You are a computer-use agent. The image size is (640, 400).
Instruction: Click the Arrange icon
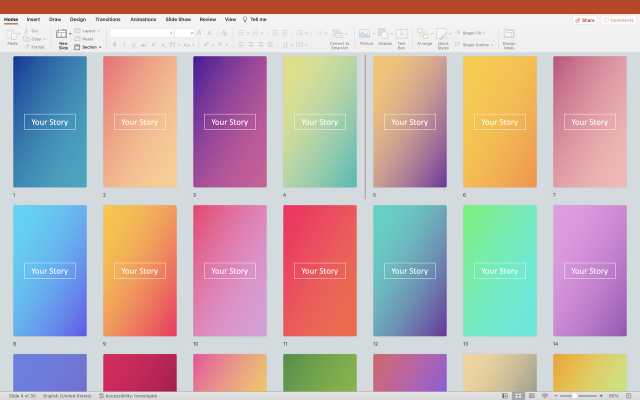[x=425, y=34]
